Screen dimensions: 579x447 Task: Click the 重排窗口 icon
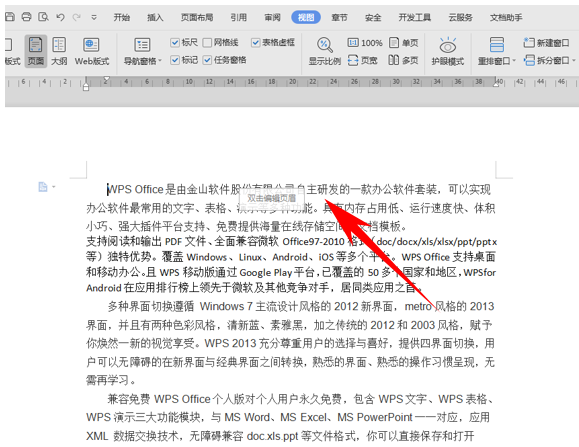tap(497, 45)
